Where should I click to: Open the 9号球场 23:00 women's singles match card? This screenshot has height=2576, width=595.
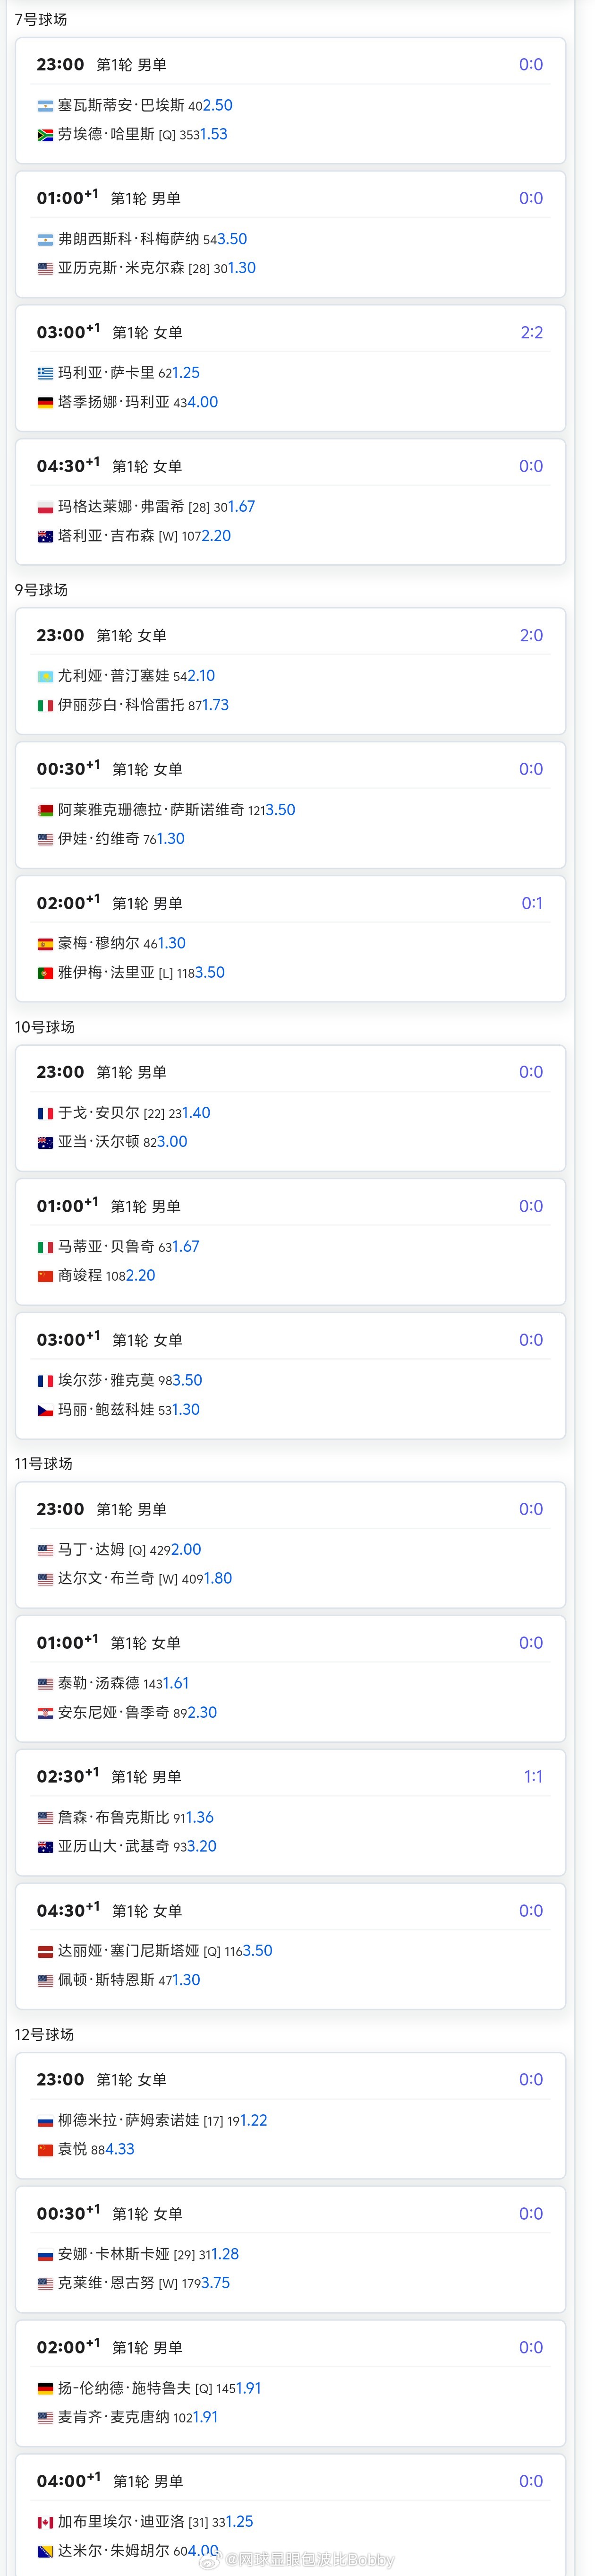[290, 671]
